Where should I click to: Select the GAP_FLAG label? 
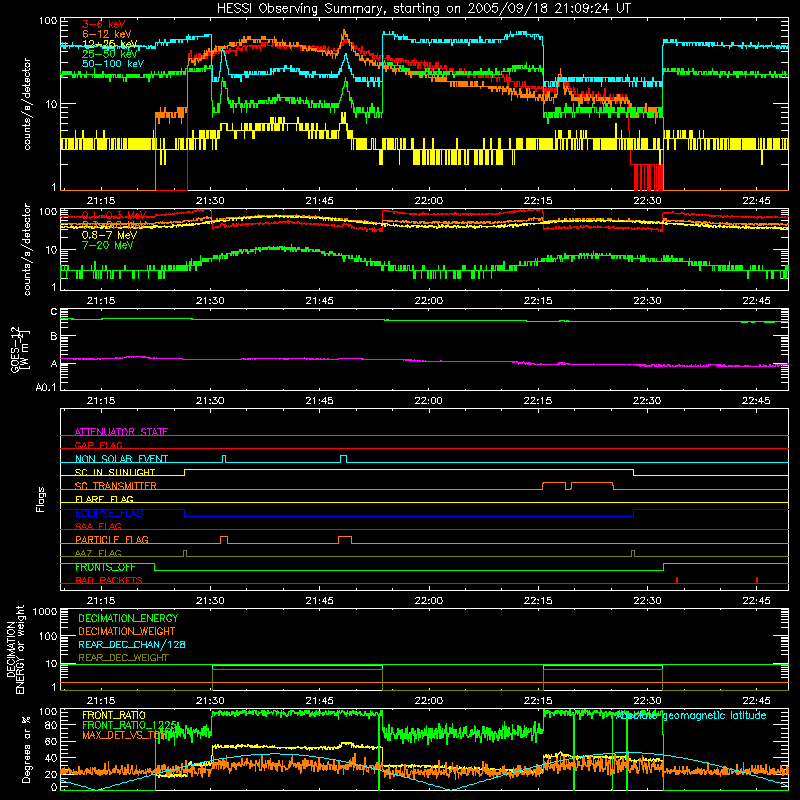[98, 445]
